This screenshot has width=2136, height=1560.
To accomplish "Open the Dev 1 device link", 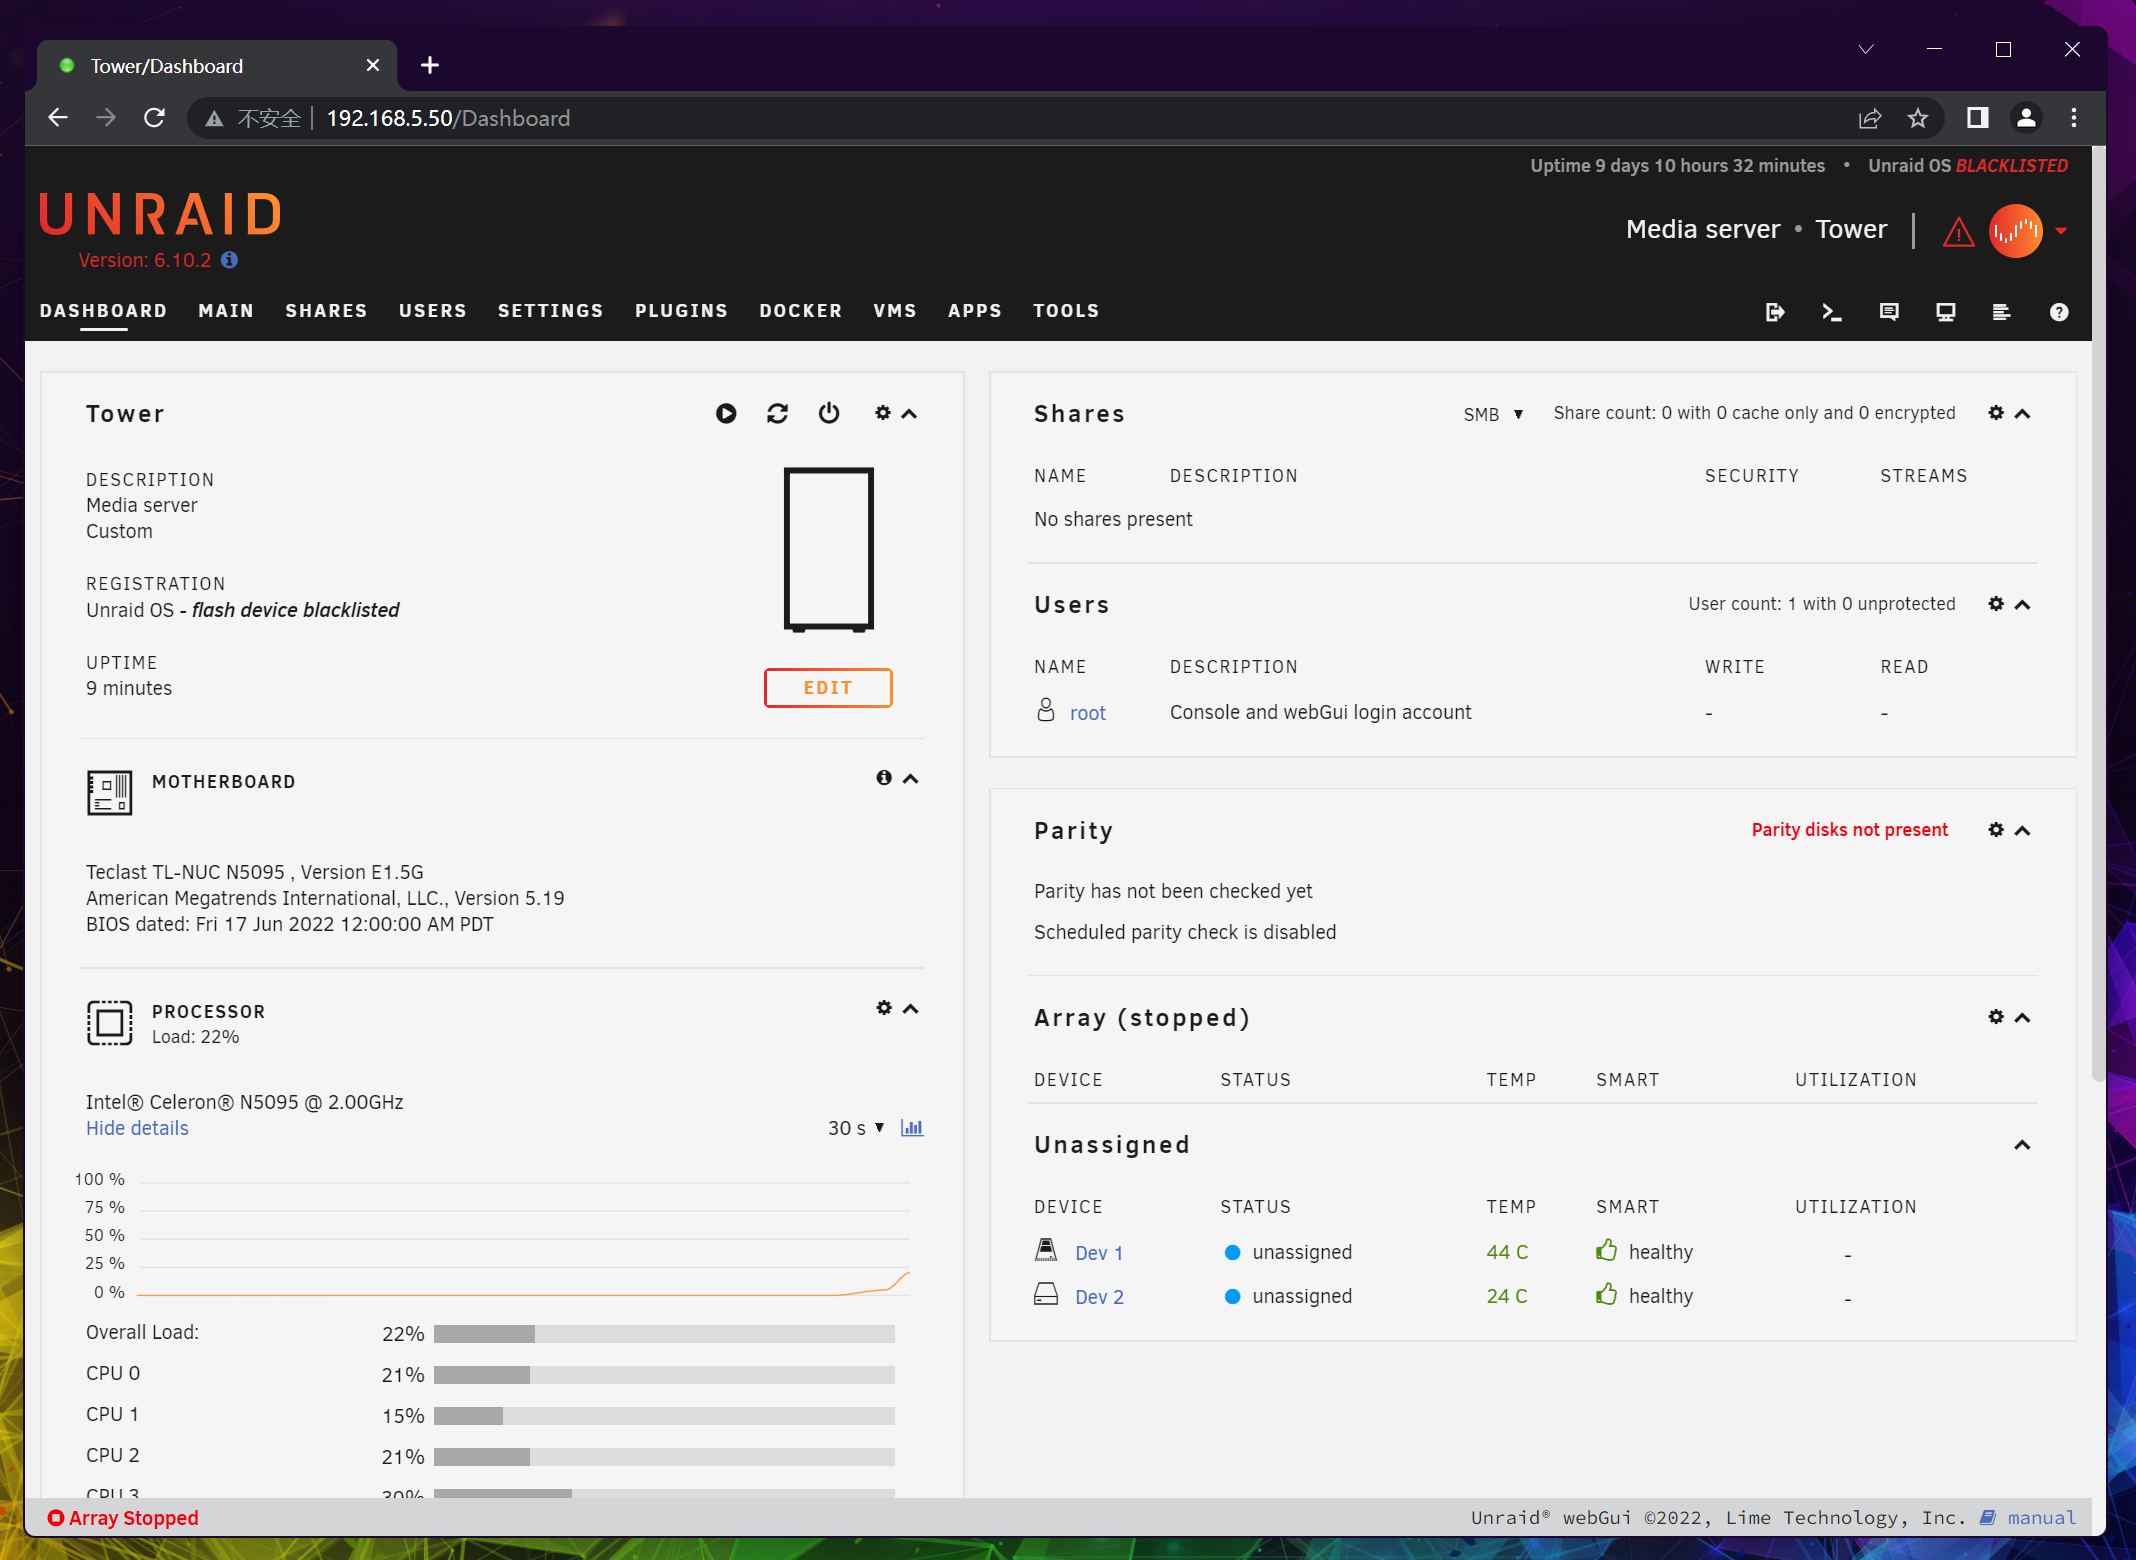I will [1099, 1253].
